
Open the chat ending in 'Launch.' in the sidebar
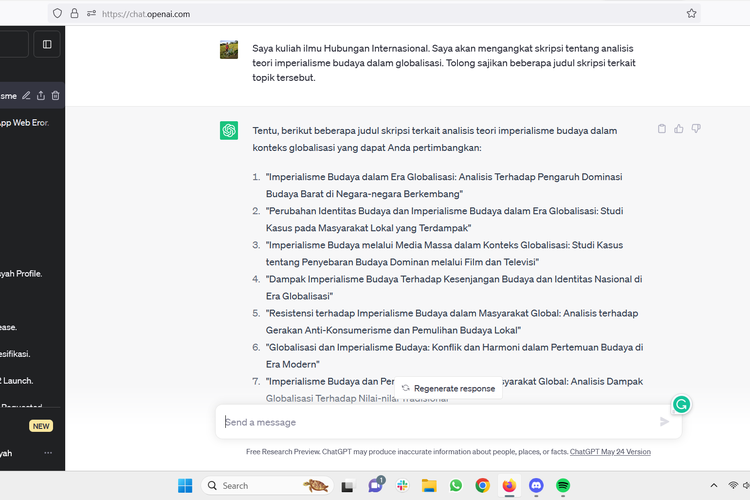point(20,380)
